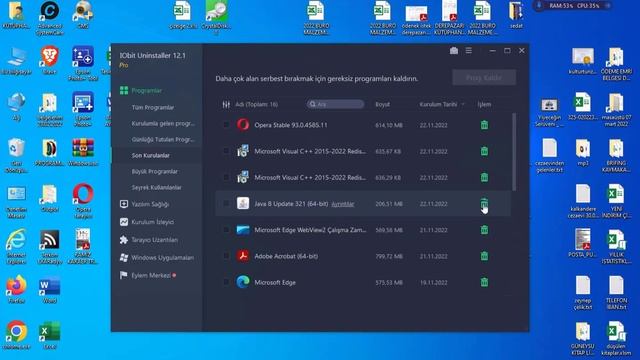Click trash icon in the 19.11.2022 Microsoft Edge row
This screenshot has width=640, height=360.
(x=484, y=282)
